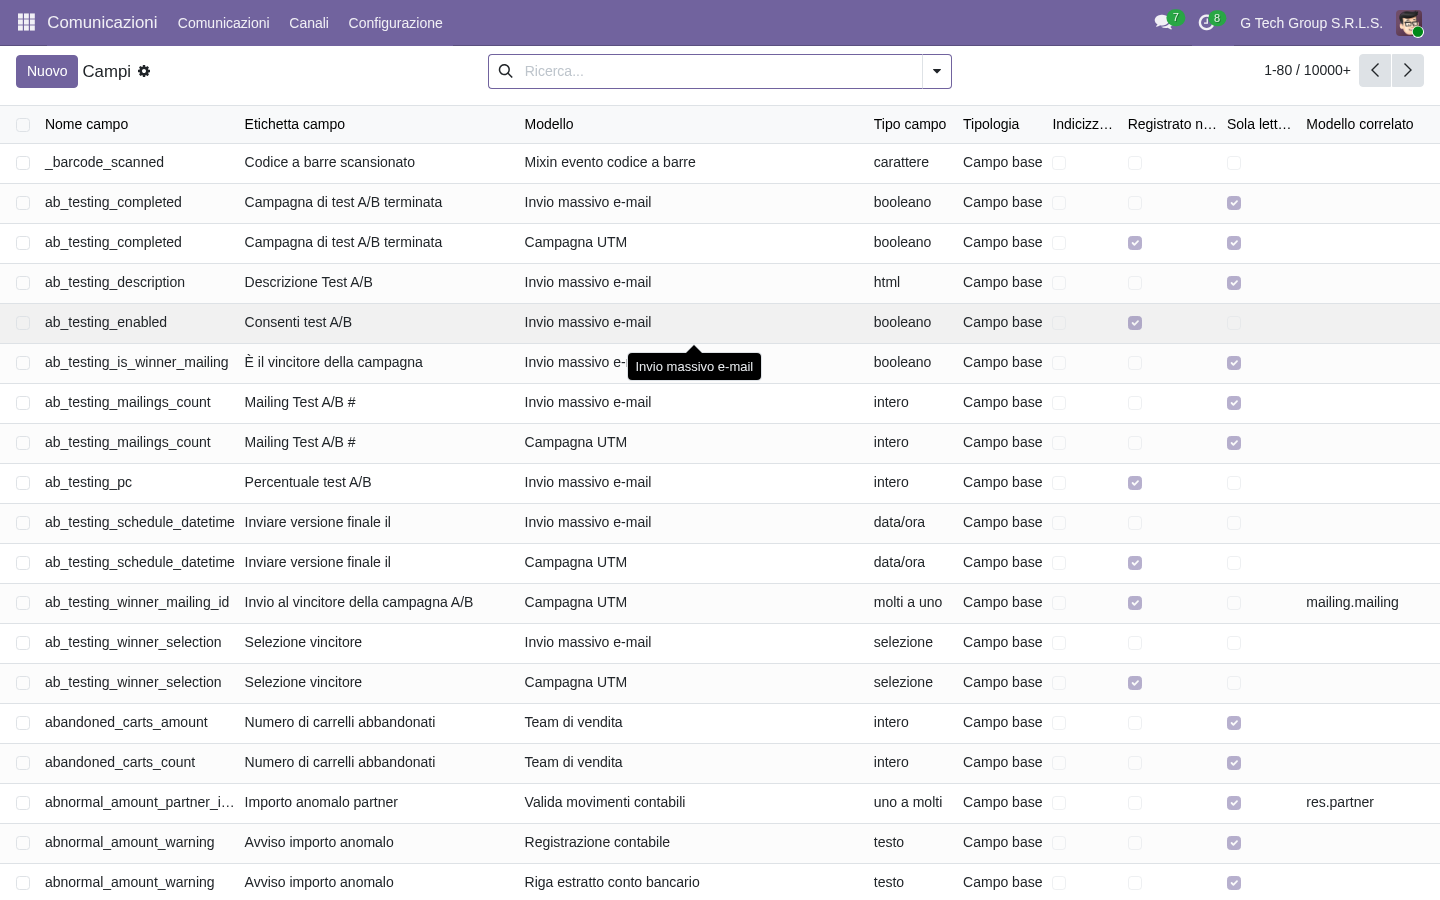This screenshot has width=1440, height=900.
Task: Sort by Sola lett… column header
Action: [x=1259, y=124]
